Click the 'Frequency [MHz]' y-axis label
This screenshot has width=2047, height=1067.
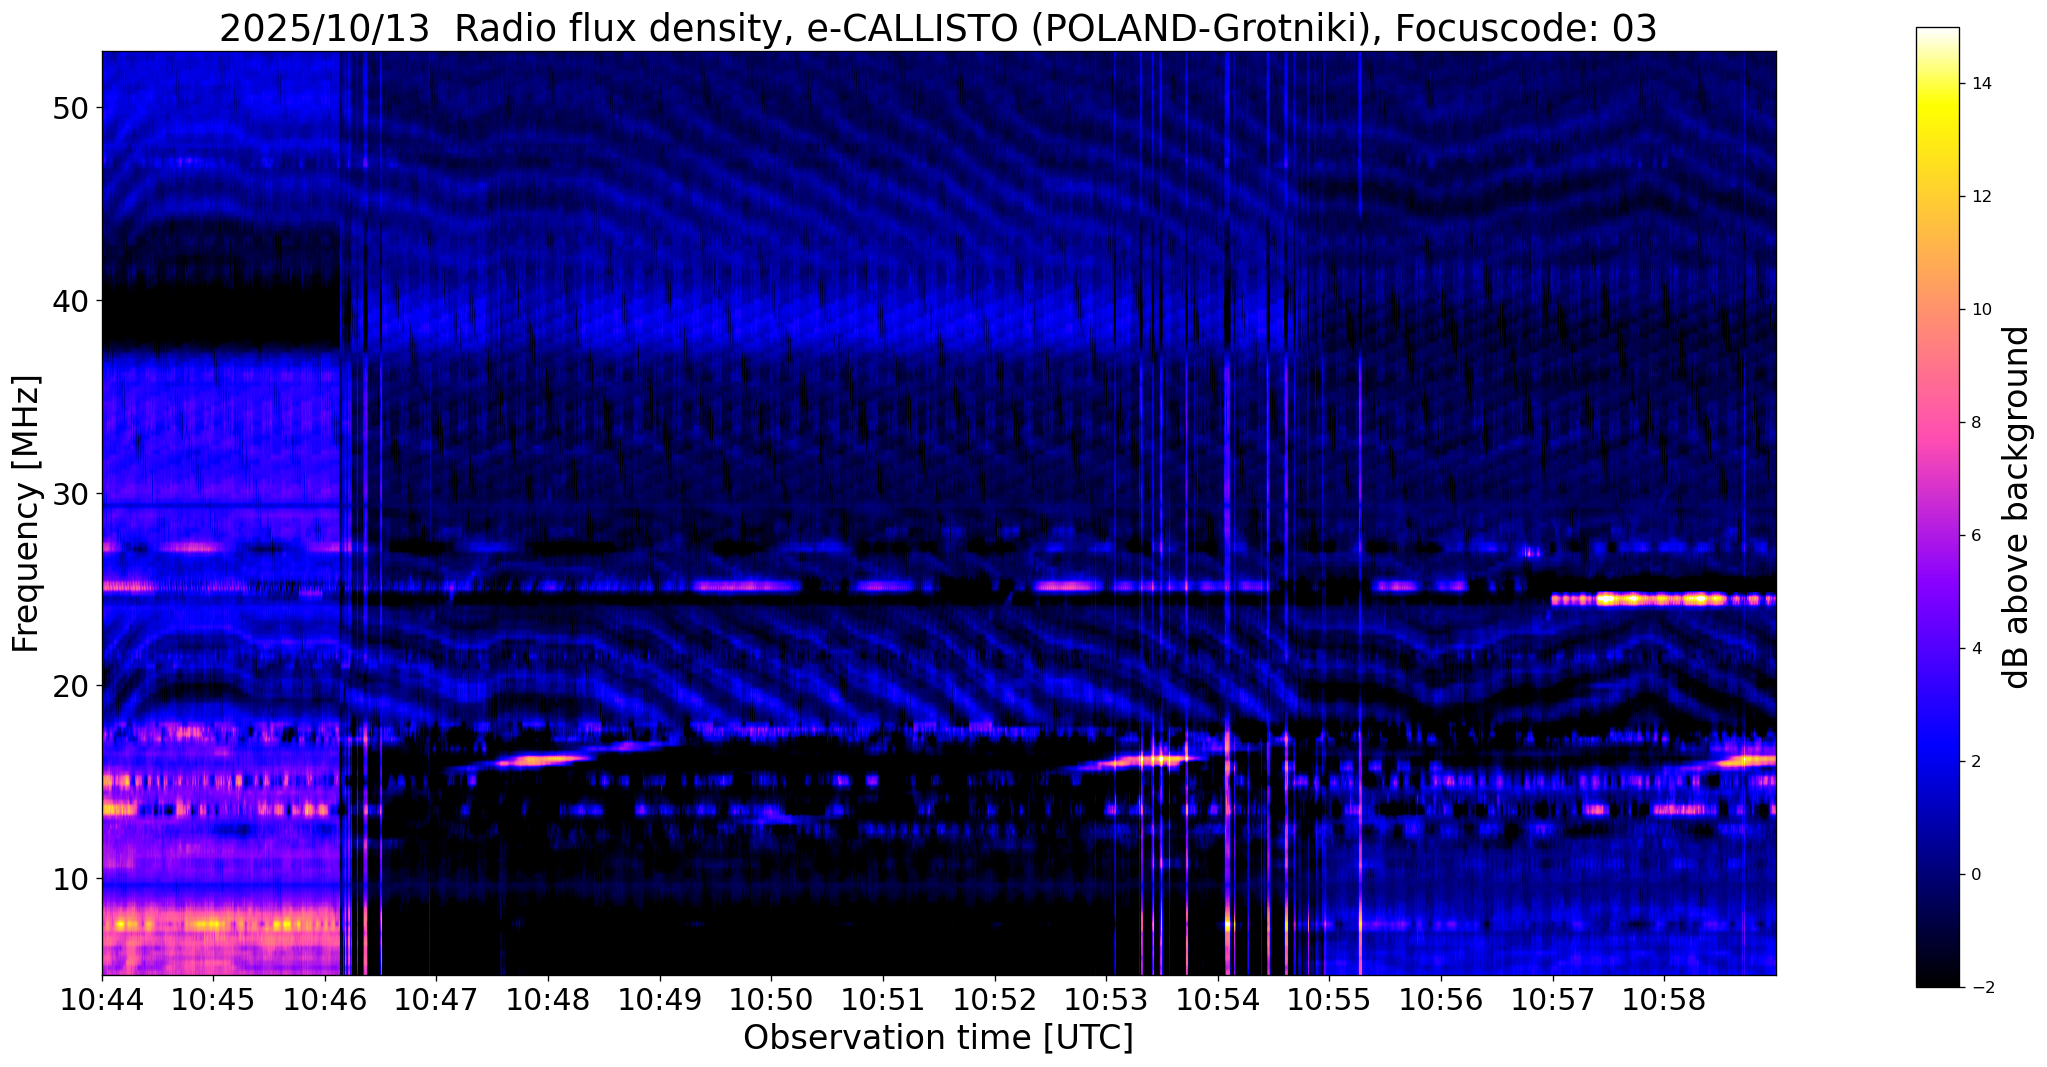(x=26, y=514)
